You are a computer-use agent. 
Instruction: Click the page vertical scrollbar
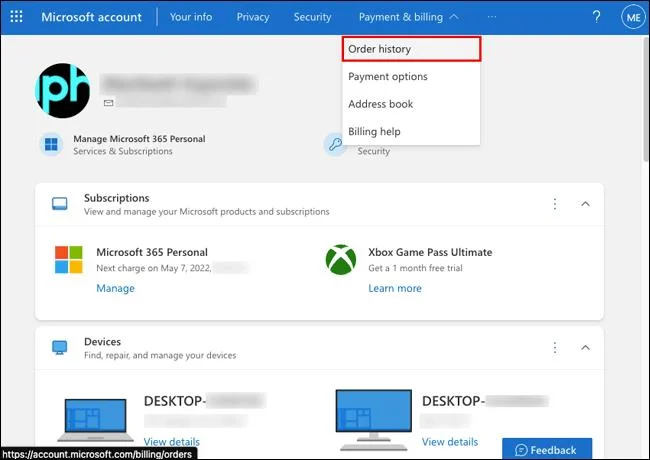645,99
